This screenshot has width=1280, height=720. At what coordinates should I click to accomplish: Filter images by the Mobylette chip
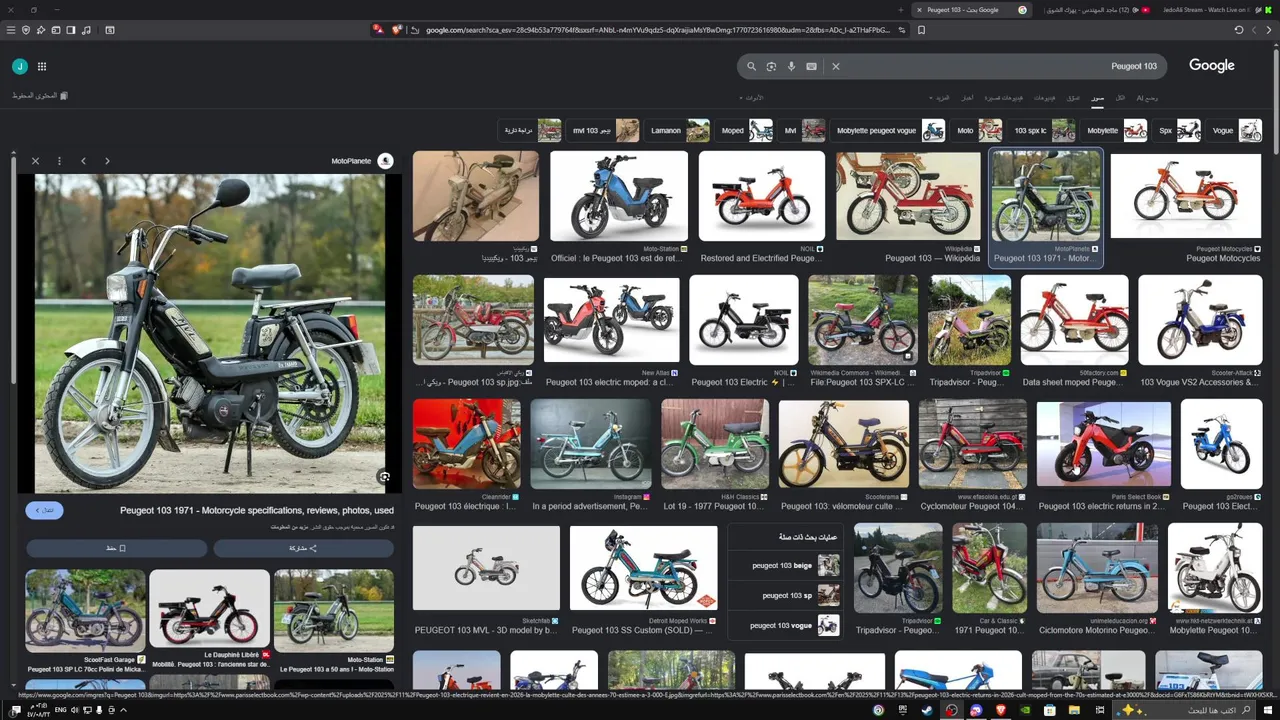pyautogui.click(x=1115, y=130)
